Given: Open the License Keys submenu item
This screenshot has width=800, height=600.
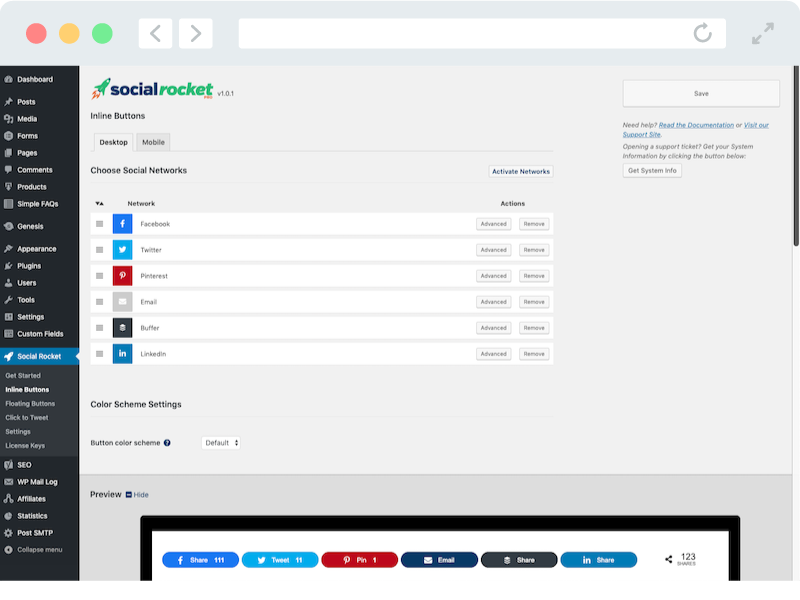Looking at the screenshot, I should point(25,446).
